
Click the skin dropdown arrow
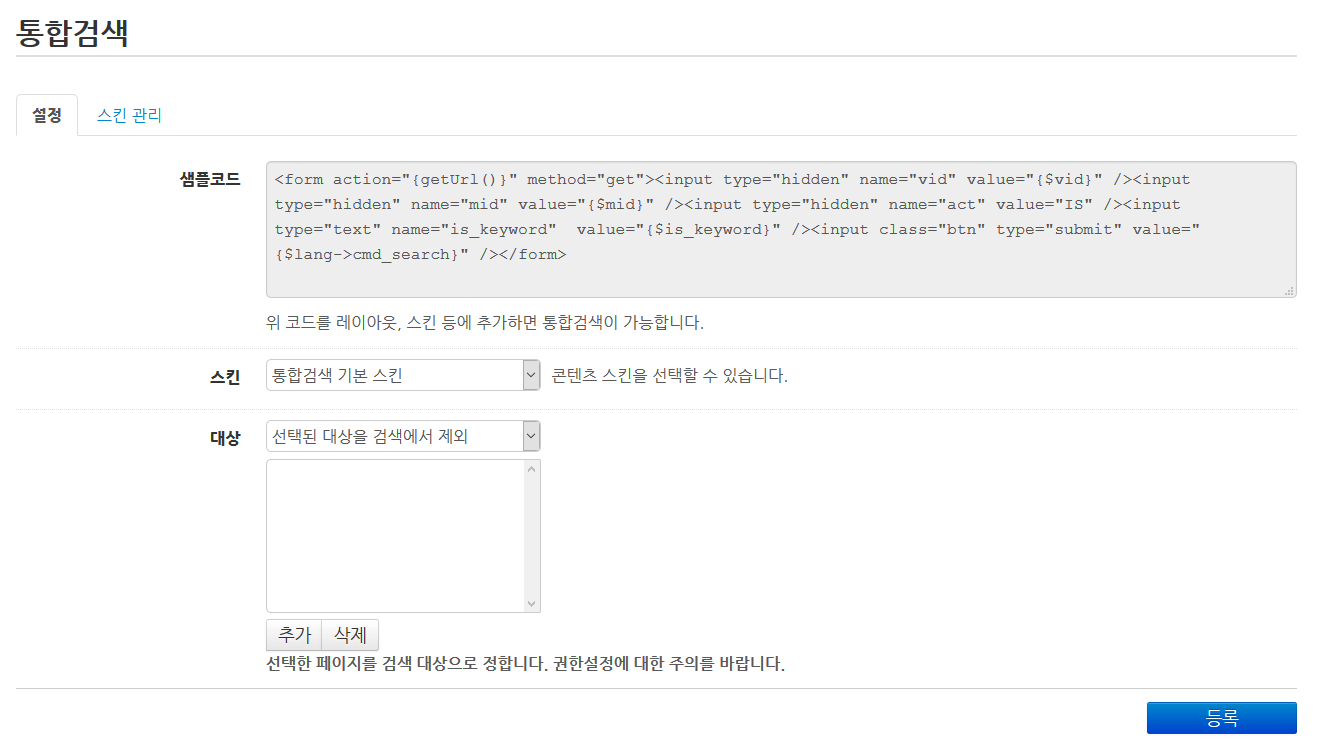(531, 374)
